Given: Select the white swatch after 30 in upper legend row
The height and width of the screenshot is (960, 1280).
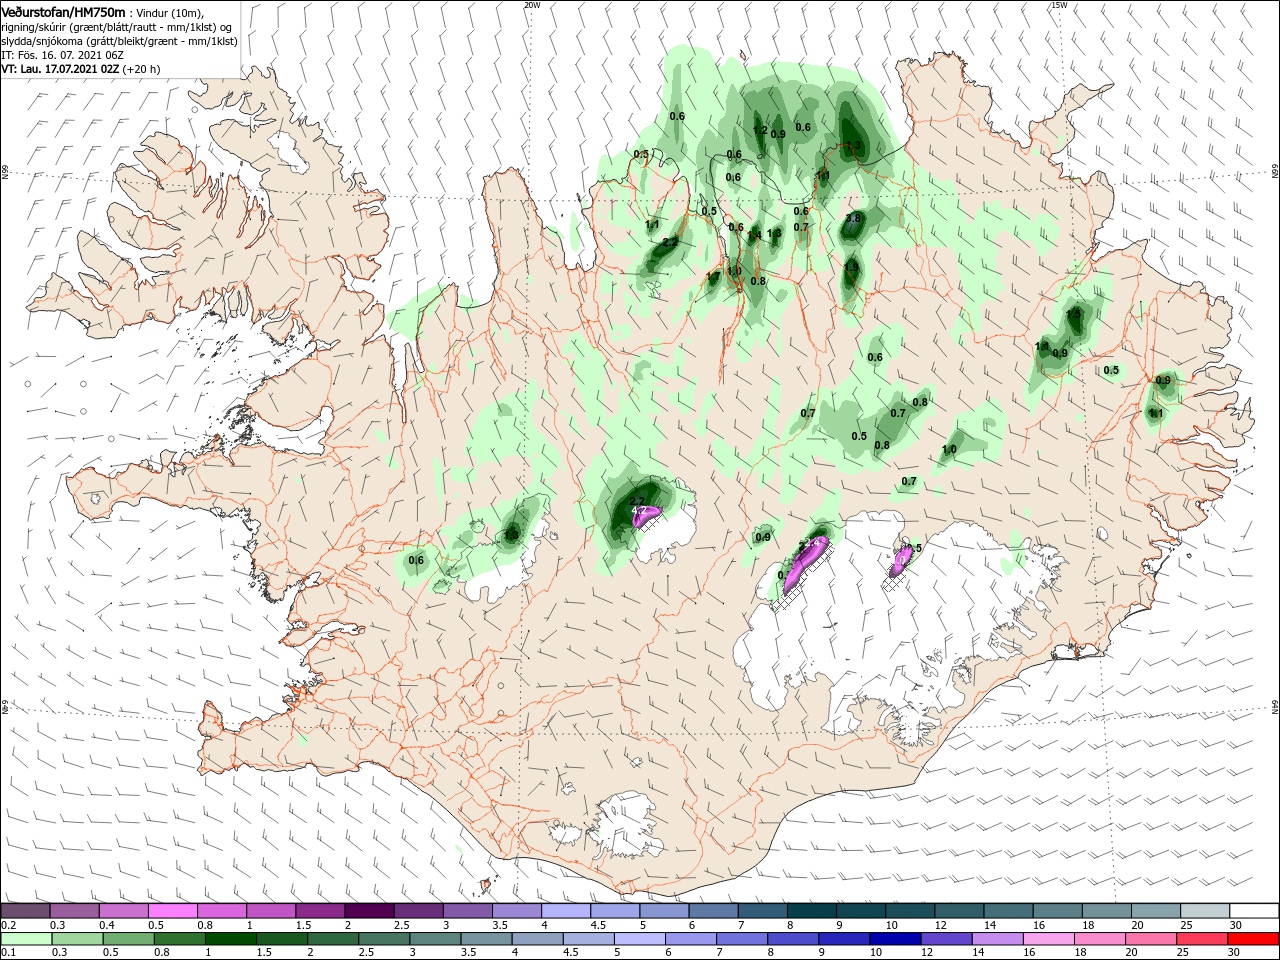Looking at the screenshot, I should coord(1254,911).
